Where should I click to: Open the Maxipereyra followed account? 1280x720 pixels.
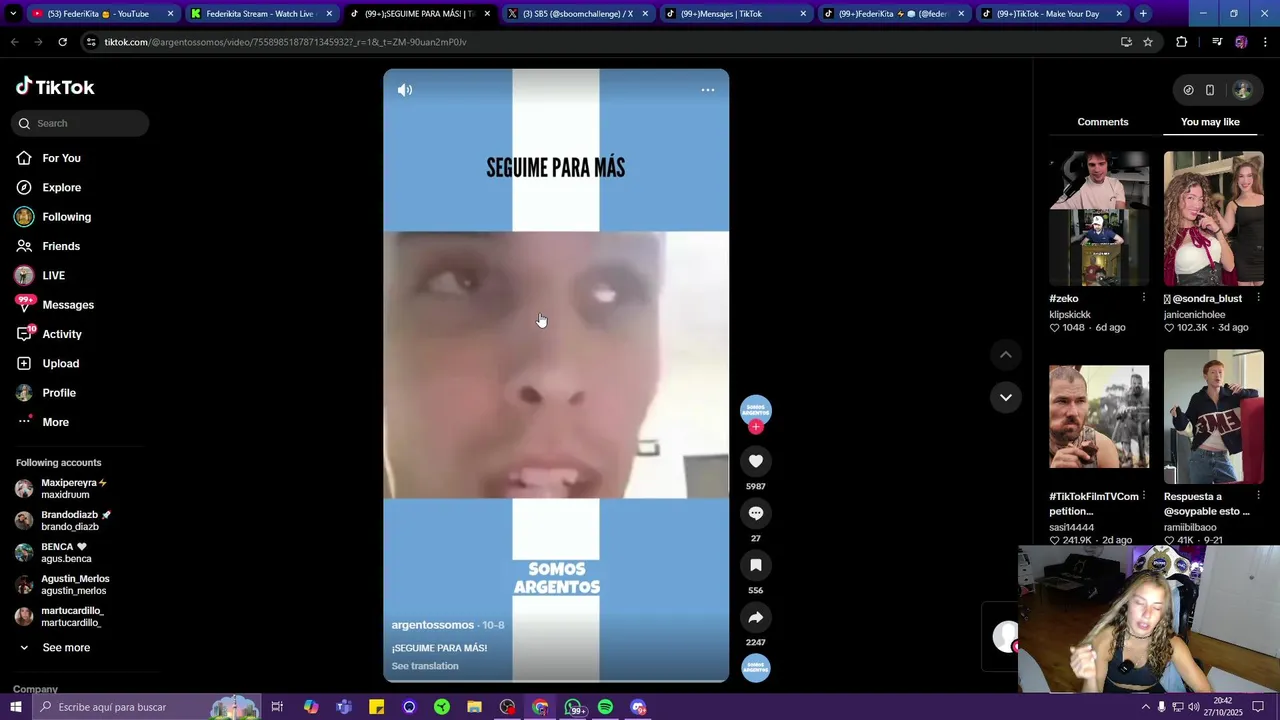(x=74, y=488)
